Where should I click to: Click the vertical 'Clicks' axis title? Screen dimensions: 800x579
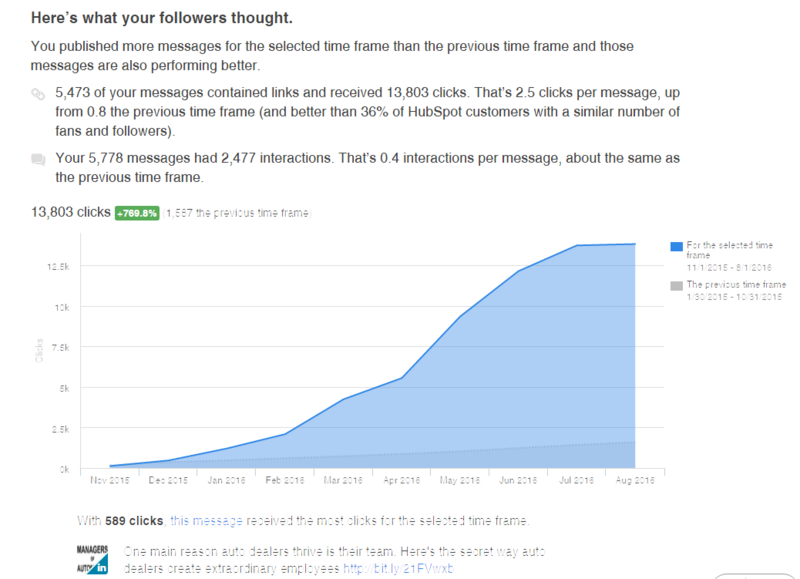click(x=39, y=350)
